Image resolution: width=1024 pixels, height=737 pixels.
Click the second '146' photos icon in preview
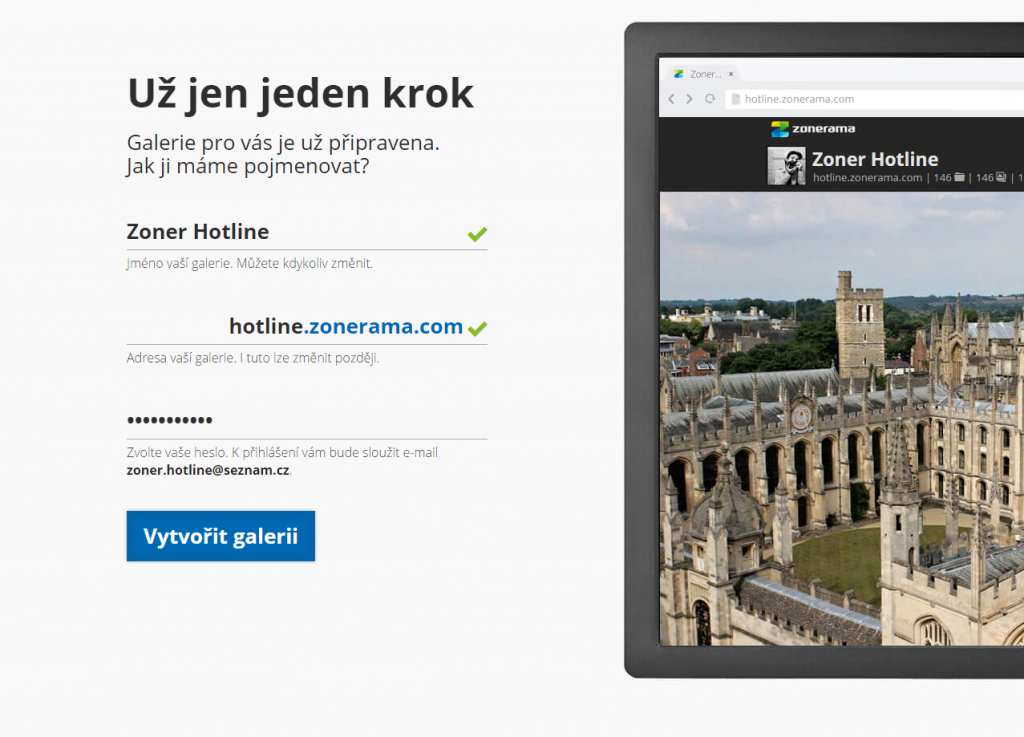coord(1000,178)
